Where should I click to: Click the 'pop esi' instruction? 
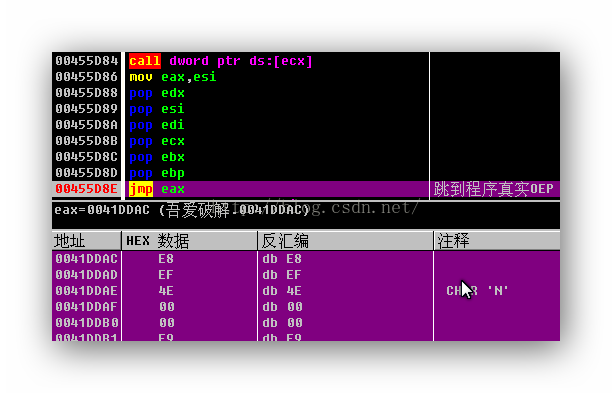click(x=157, y=109)
